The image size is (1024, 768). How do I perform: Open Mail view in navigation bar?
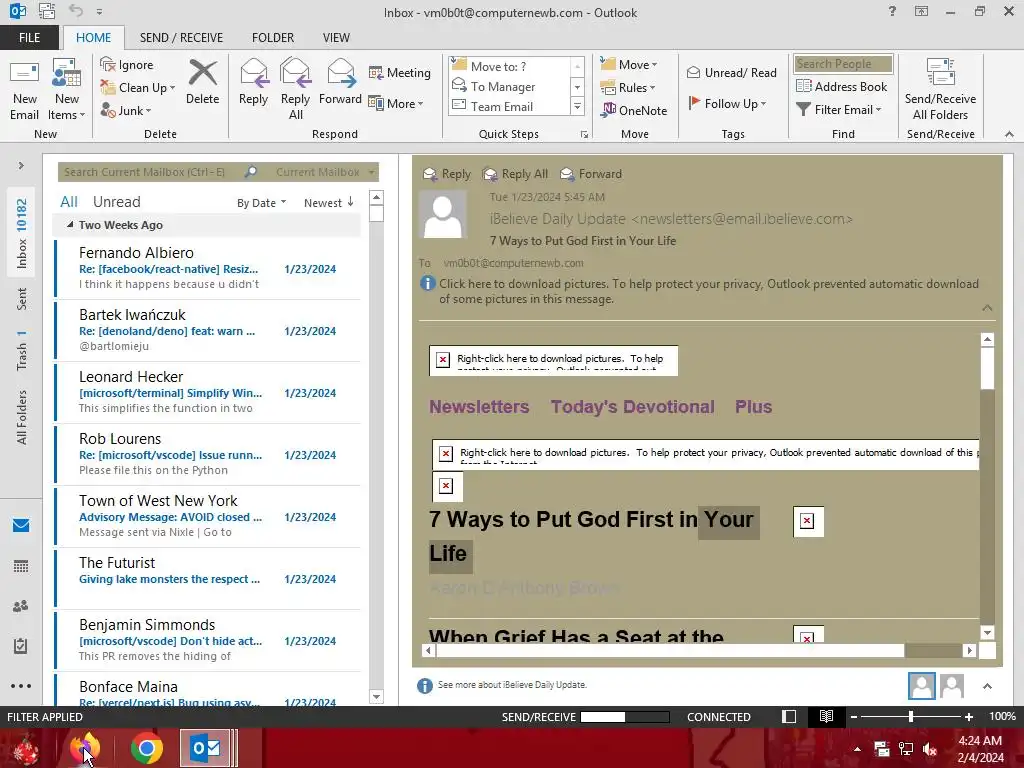pyautogui.click(x=21, y=526)
